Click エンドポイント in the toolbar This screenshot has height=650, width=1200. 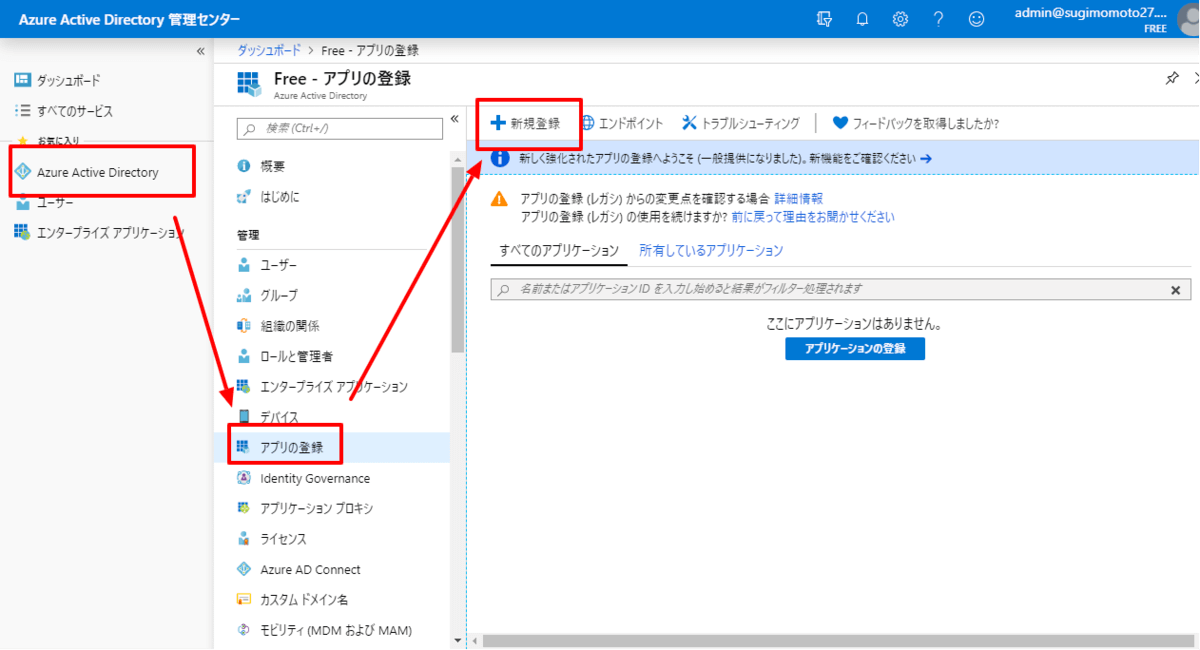[622, 123]
